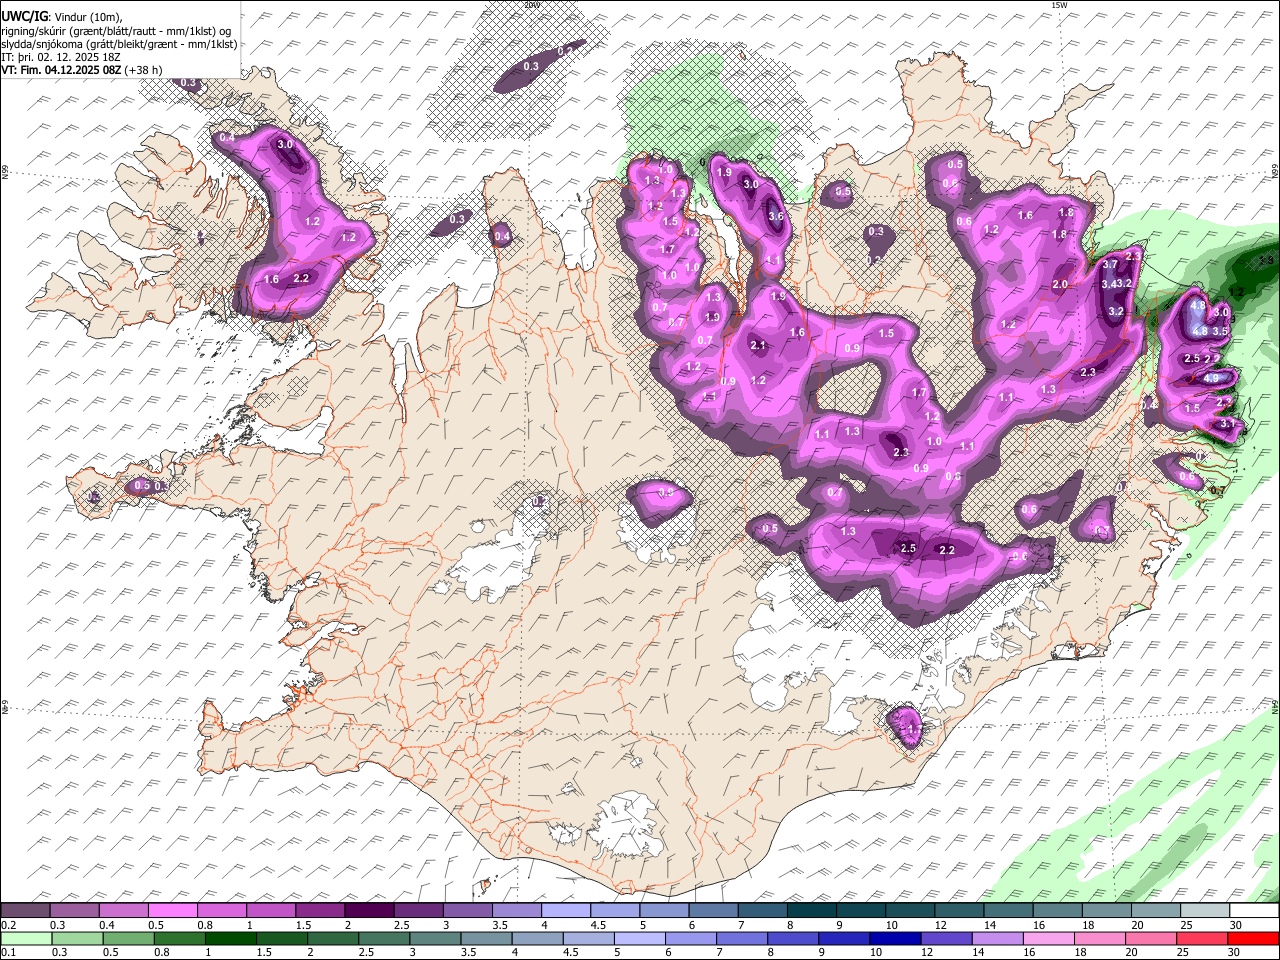Viewport: 1280px width, 960px height.
Task: Click the darkest purple 2–2.5 snow-scale swatch
Action: pyautogui.click(x=369, y=910)
